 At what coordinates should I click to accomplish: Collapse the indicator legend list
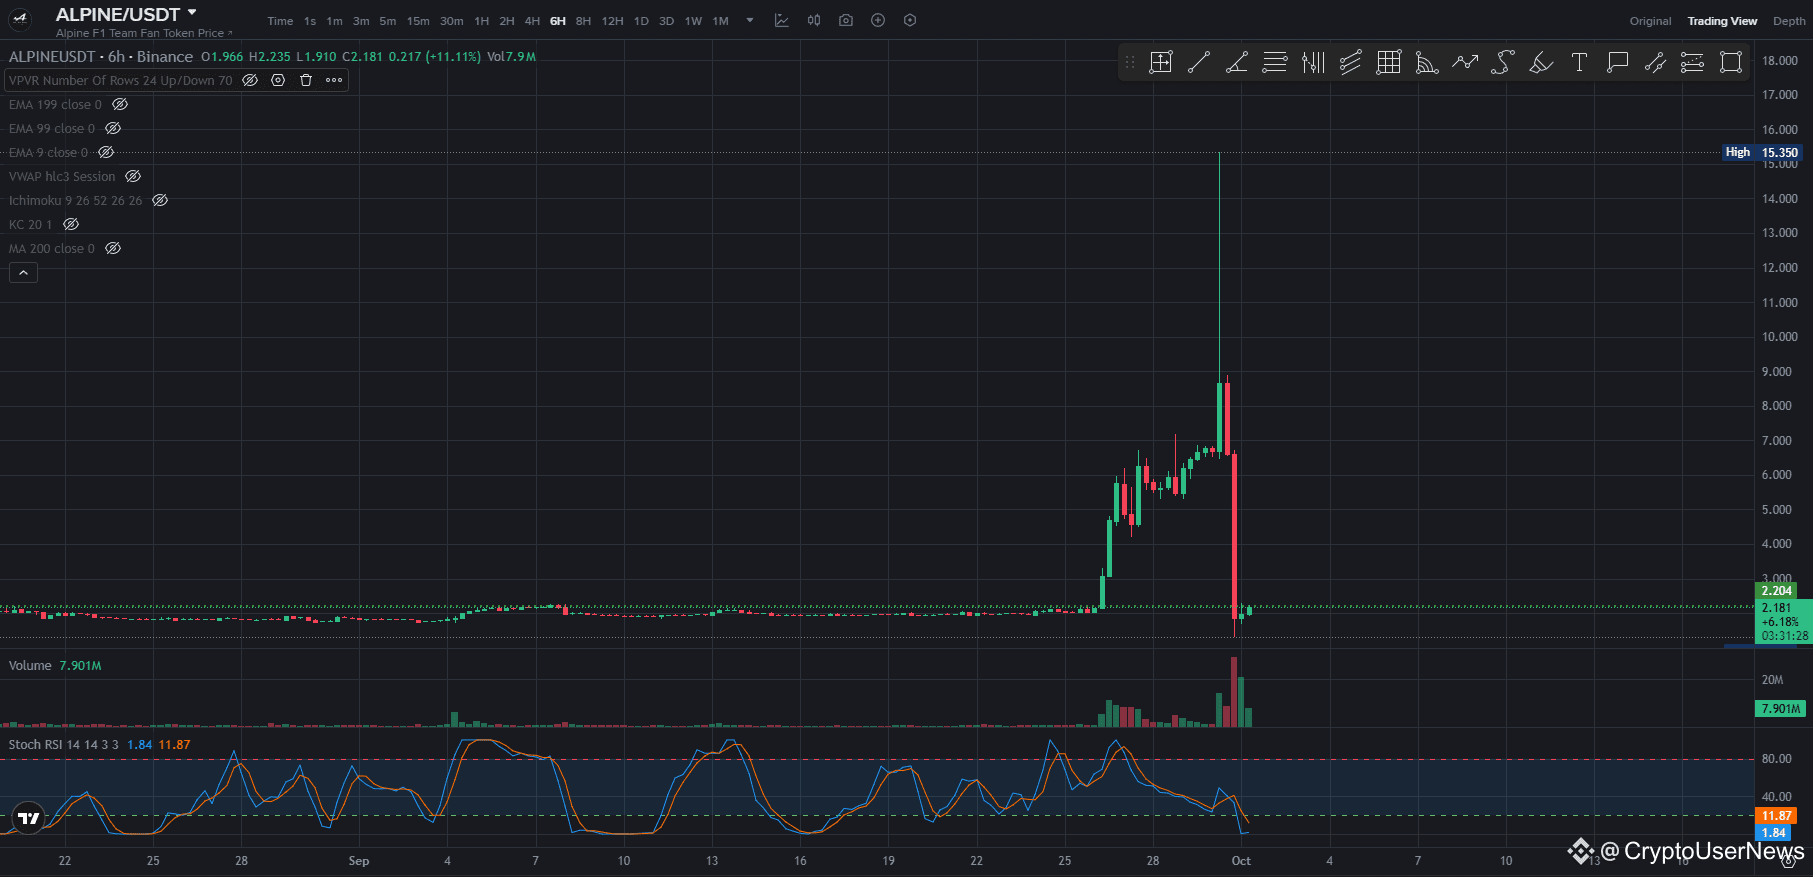23,272
